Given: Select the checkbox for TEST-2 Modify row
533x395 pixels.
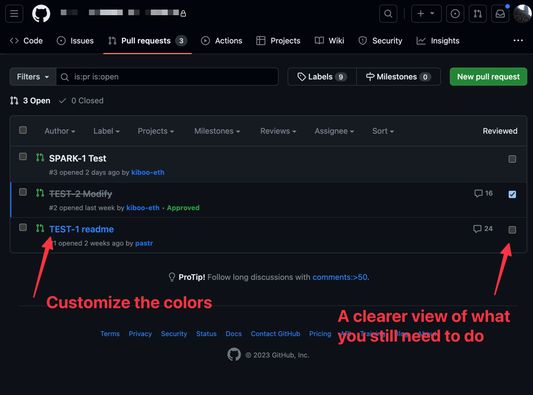Looking at the screenshot, I should [x=23, y=192].
